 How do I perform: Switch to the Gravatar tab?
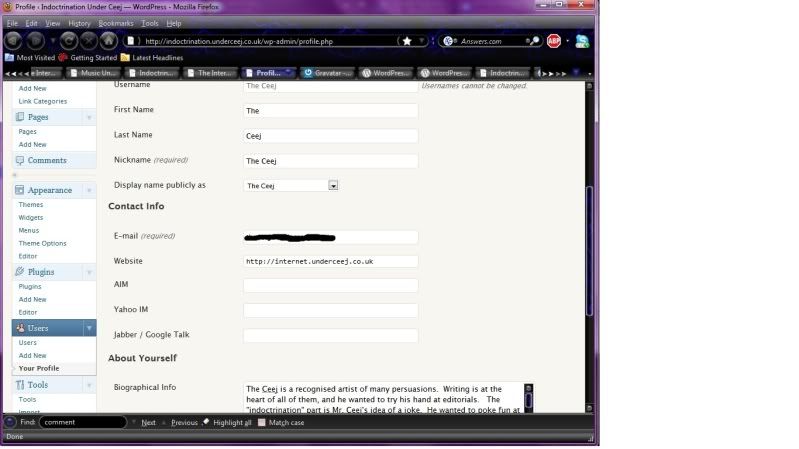(x=328, y=73)
